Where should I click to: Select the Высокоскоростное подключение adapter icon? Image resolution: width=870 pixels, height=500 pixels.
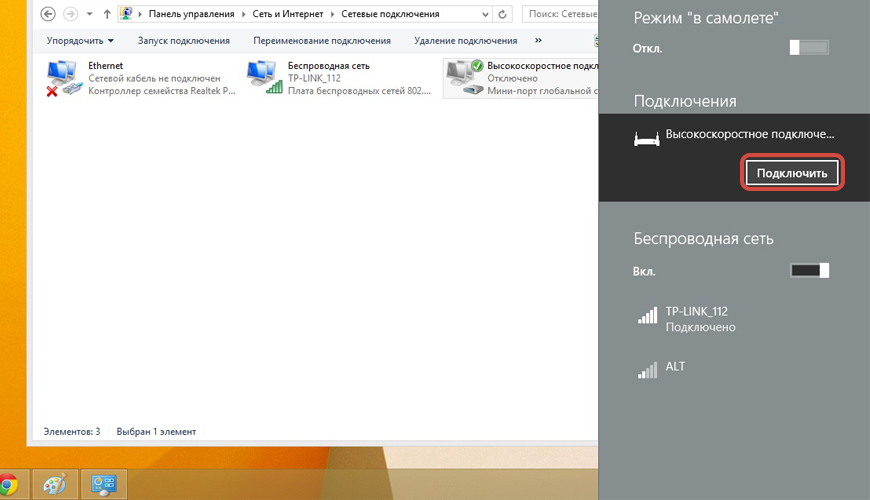tap(465, 77)
